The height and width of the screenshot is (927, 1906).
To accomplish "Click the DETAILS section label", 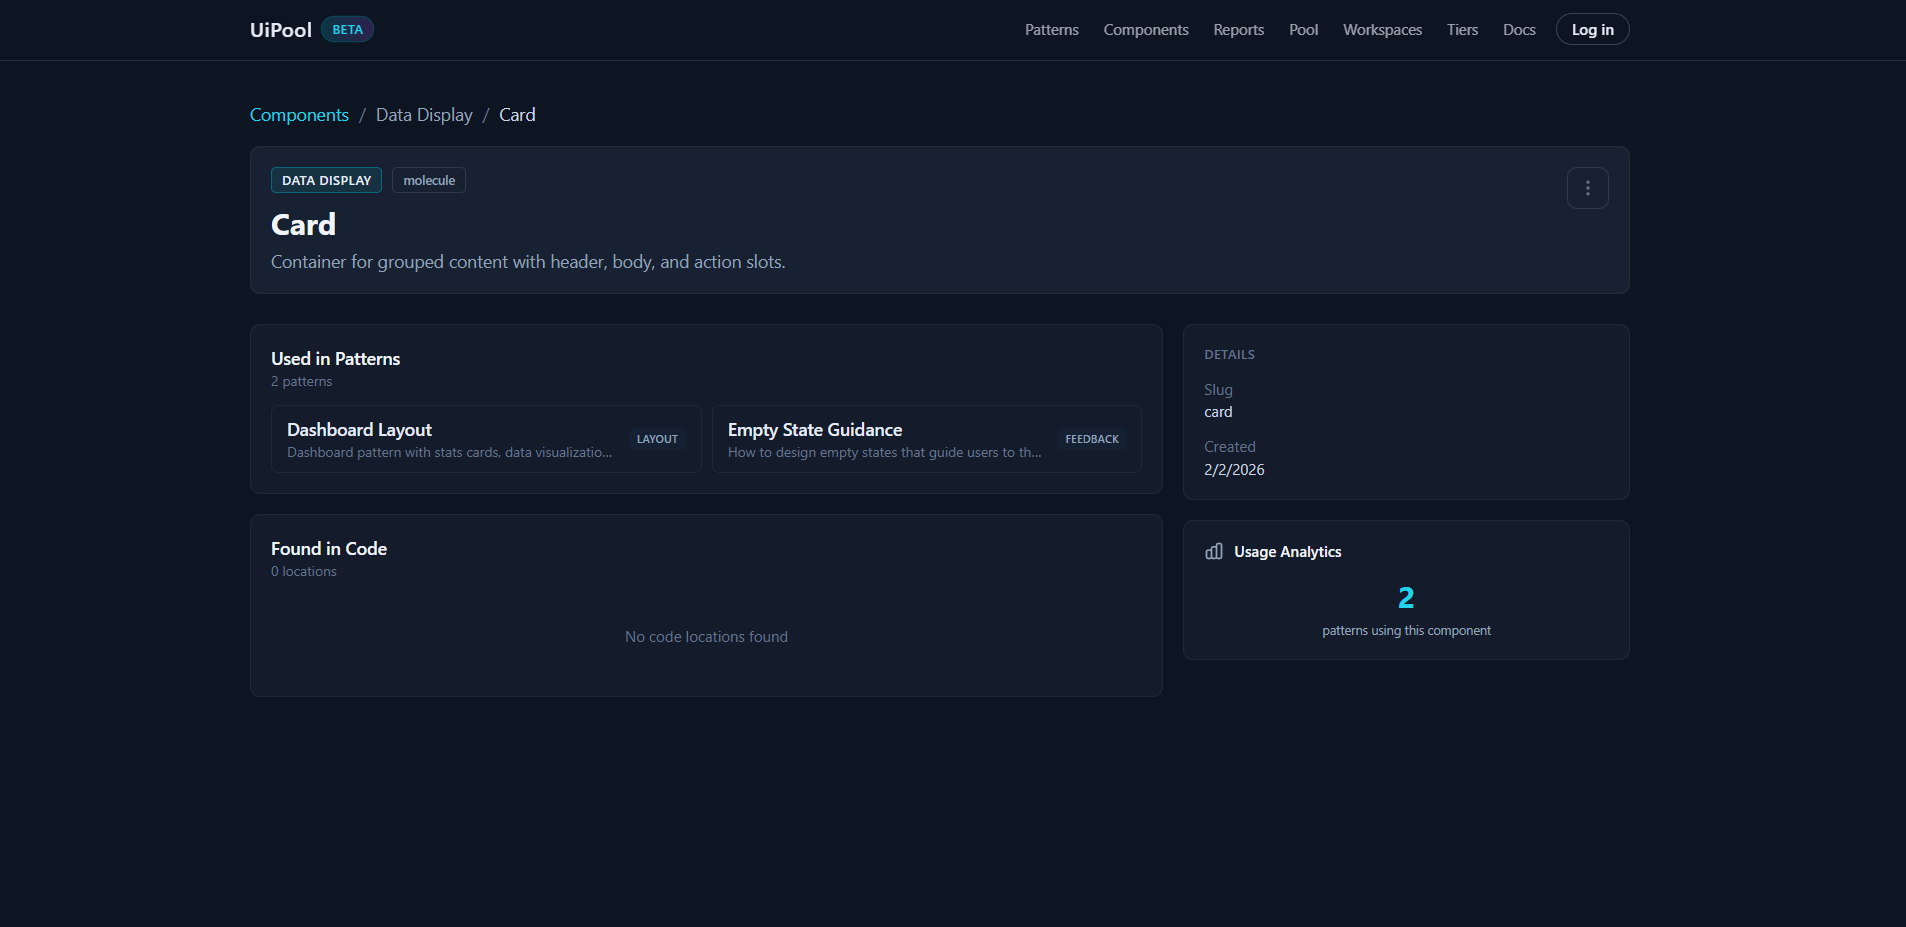I will point(1229,355).
